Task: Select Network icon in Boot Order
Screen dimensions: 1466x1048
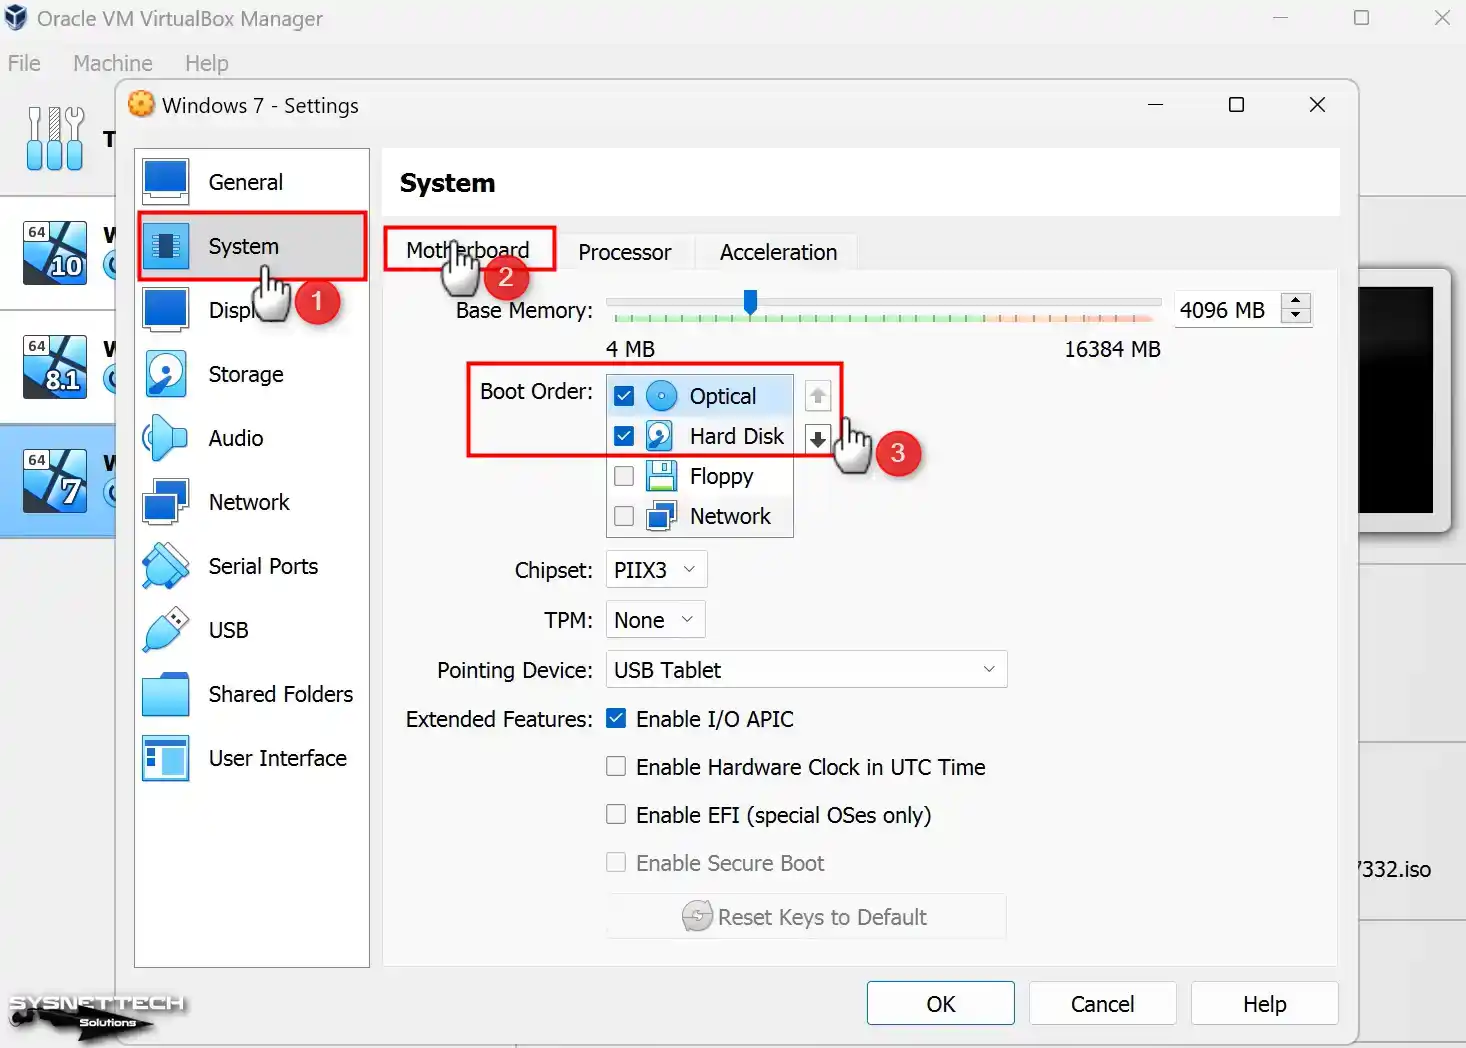Action: 661,516
